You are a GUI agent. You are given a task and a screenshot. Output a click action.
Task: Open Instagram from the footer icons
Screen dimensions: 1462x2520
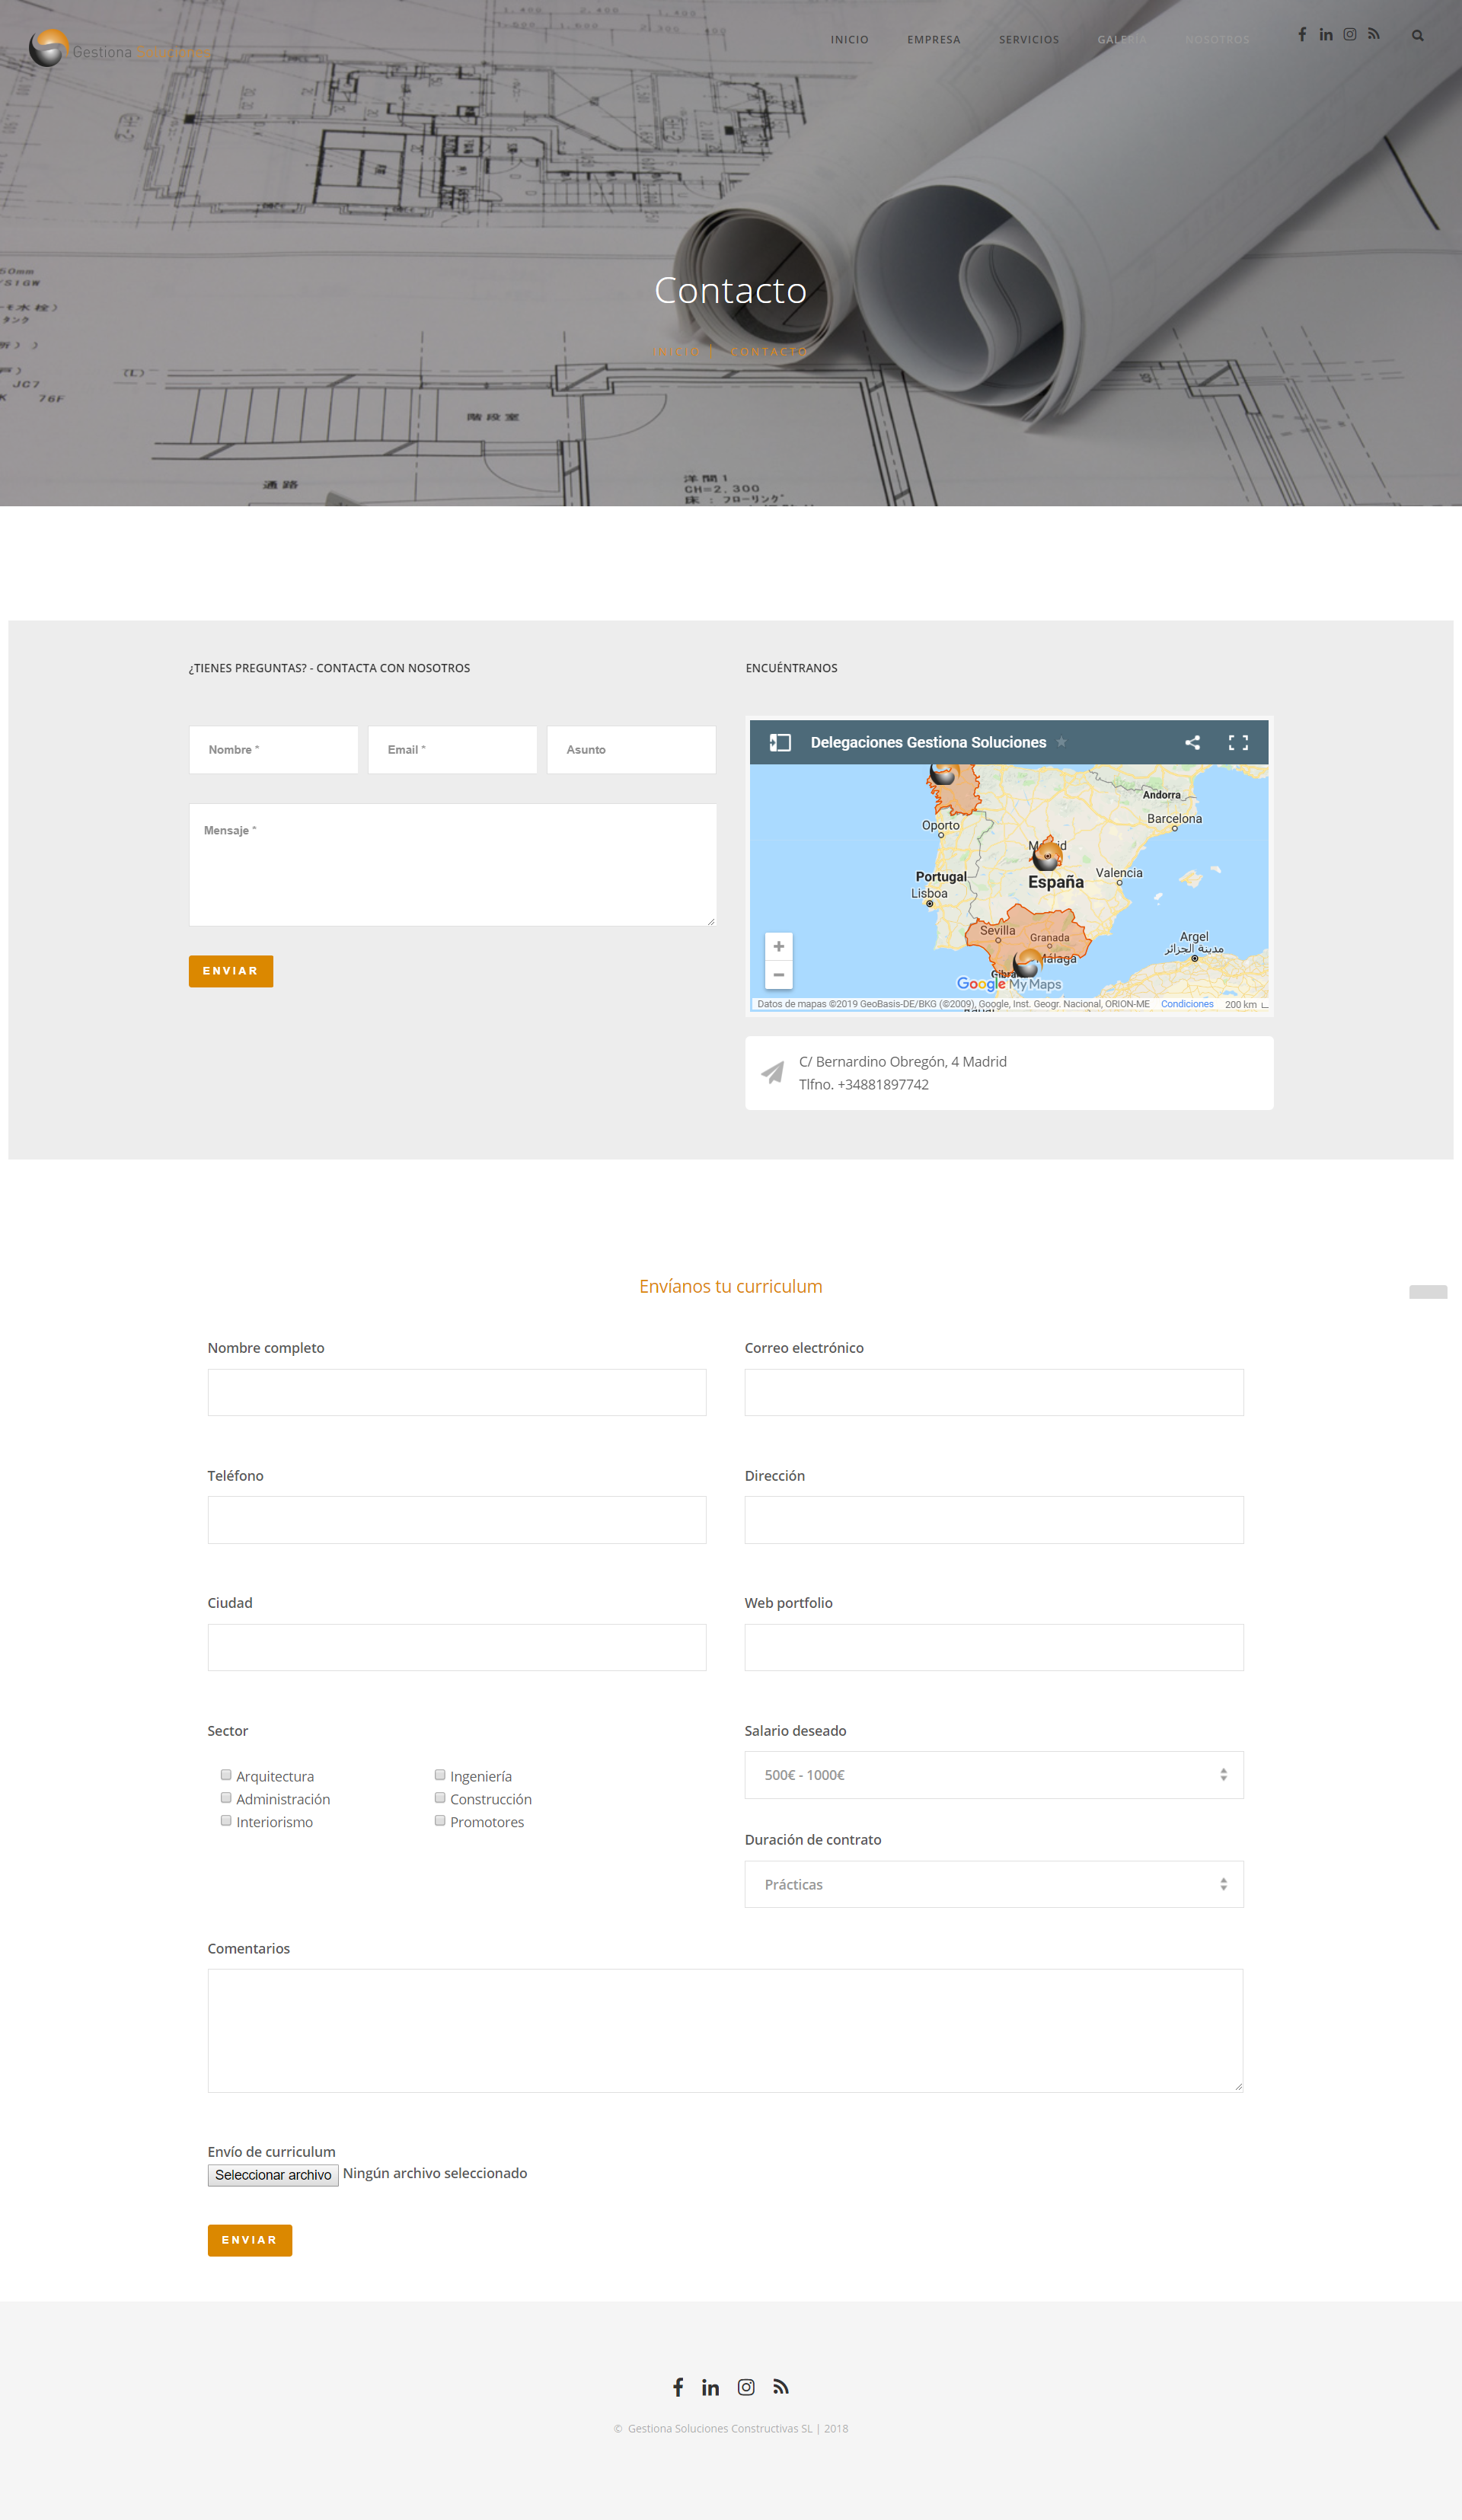tap(746, 2387)
